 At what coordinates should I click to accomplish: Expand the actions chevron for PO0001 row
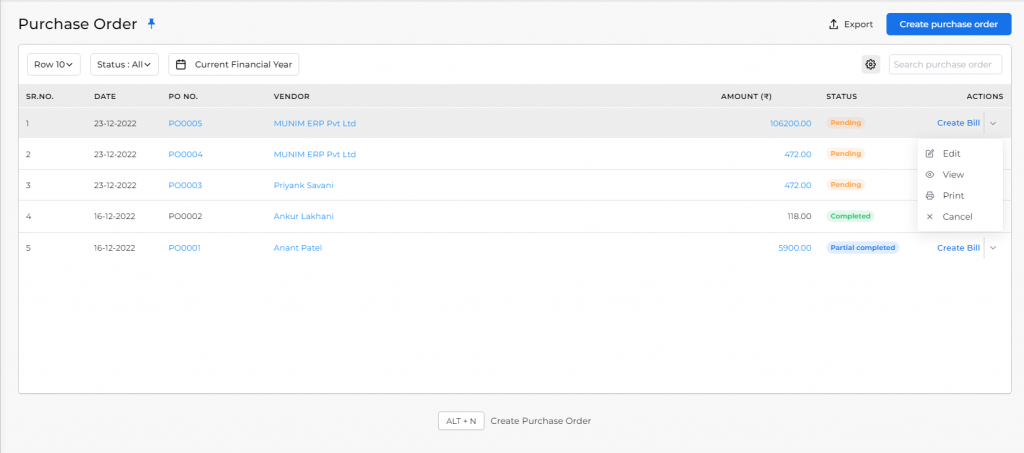[x=993, y=248]
